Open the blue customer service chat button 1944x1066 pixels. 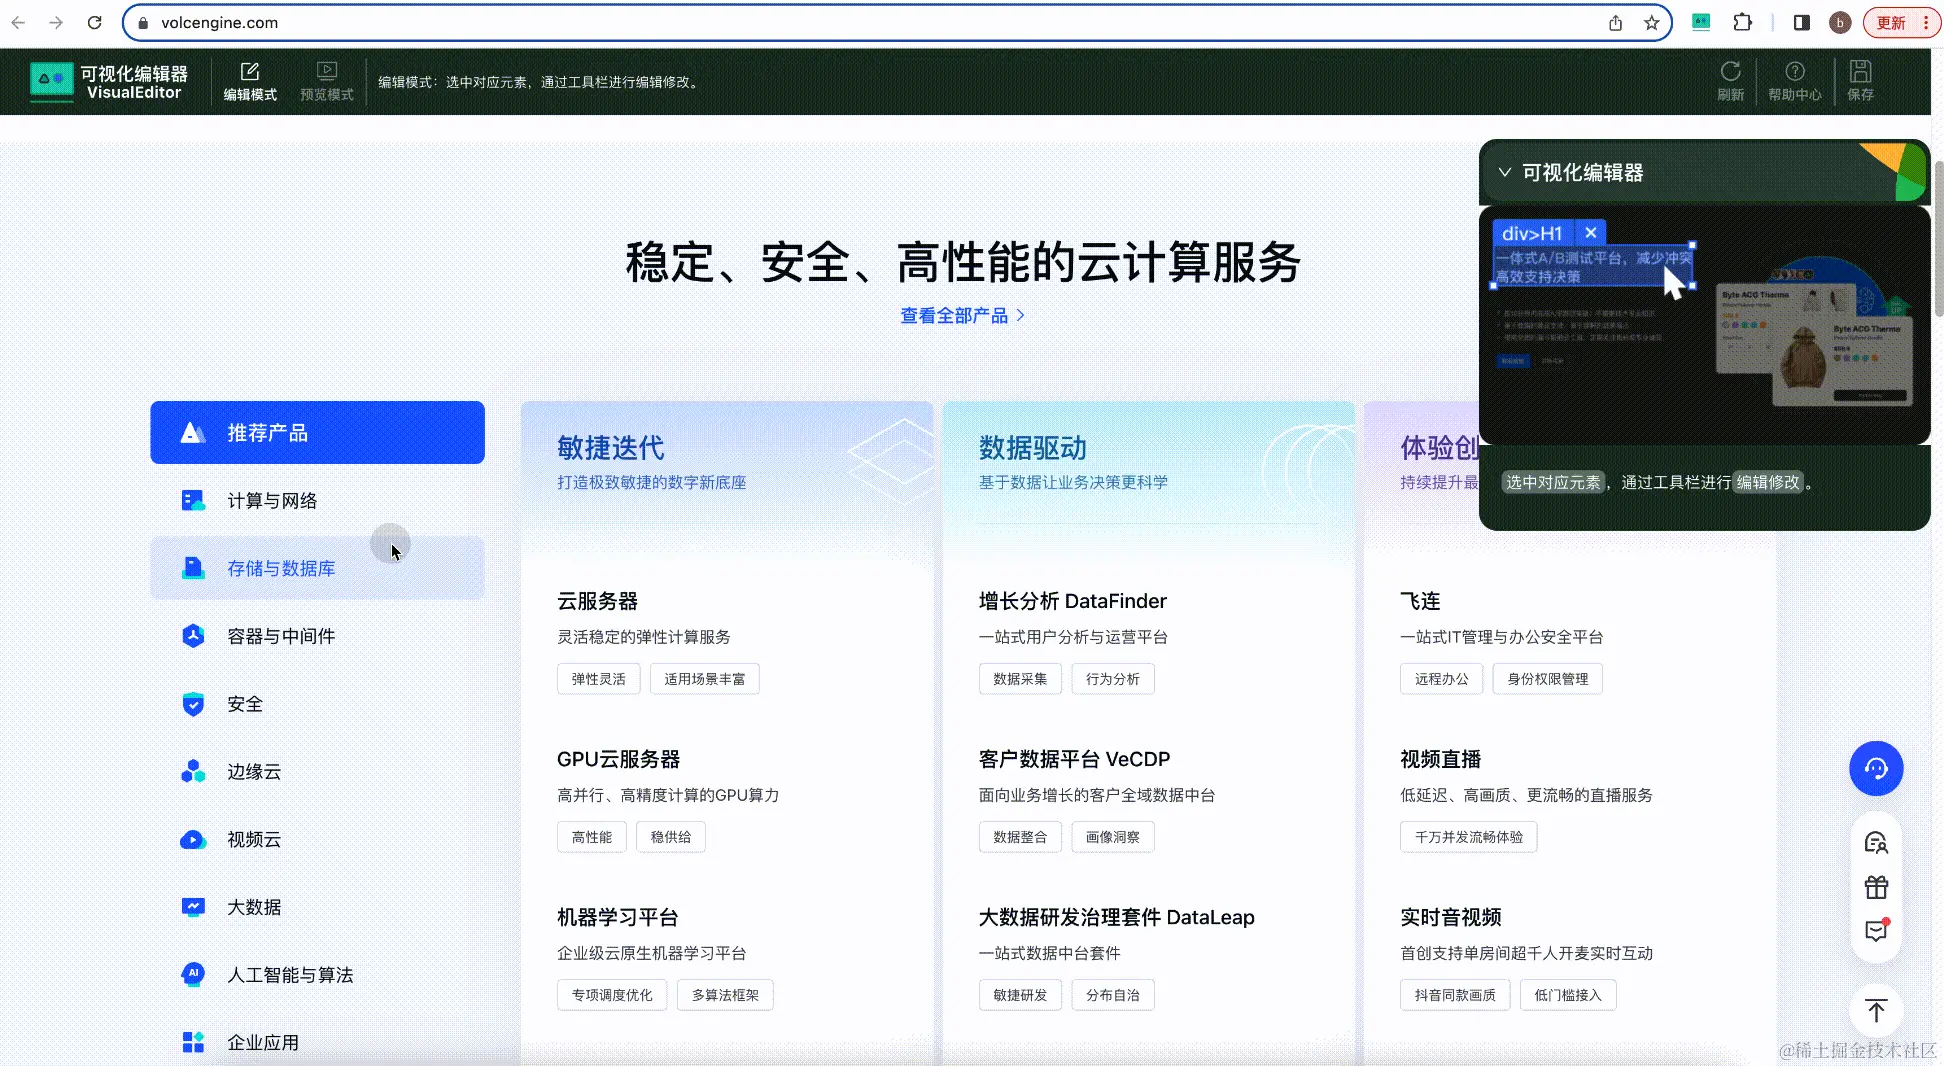[x=1876, y=768]
